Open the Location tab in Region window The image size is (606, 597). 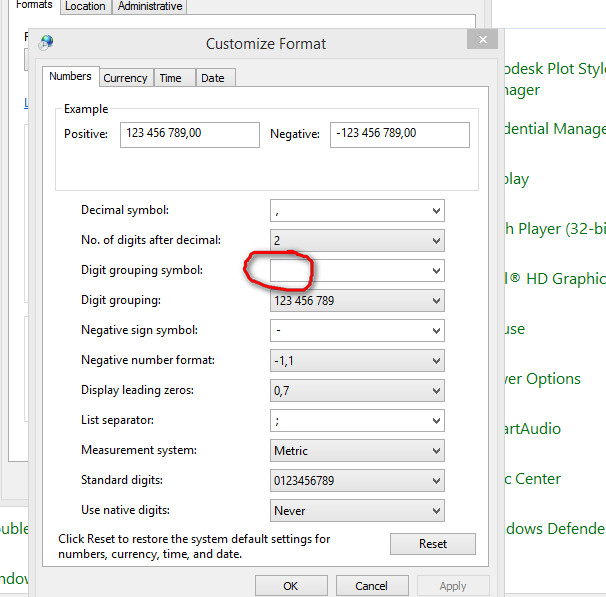85,6
